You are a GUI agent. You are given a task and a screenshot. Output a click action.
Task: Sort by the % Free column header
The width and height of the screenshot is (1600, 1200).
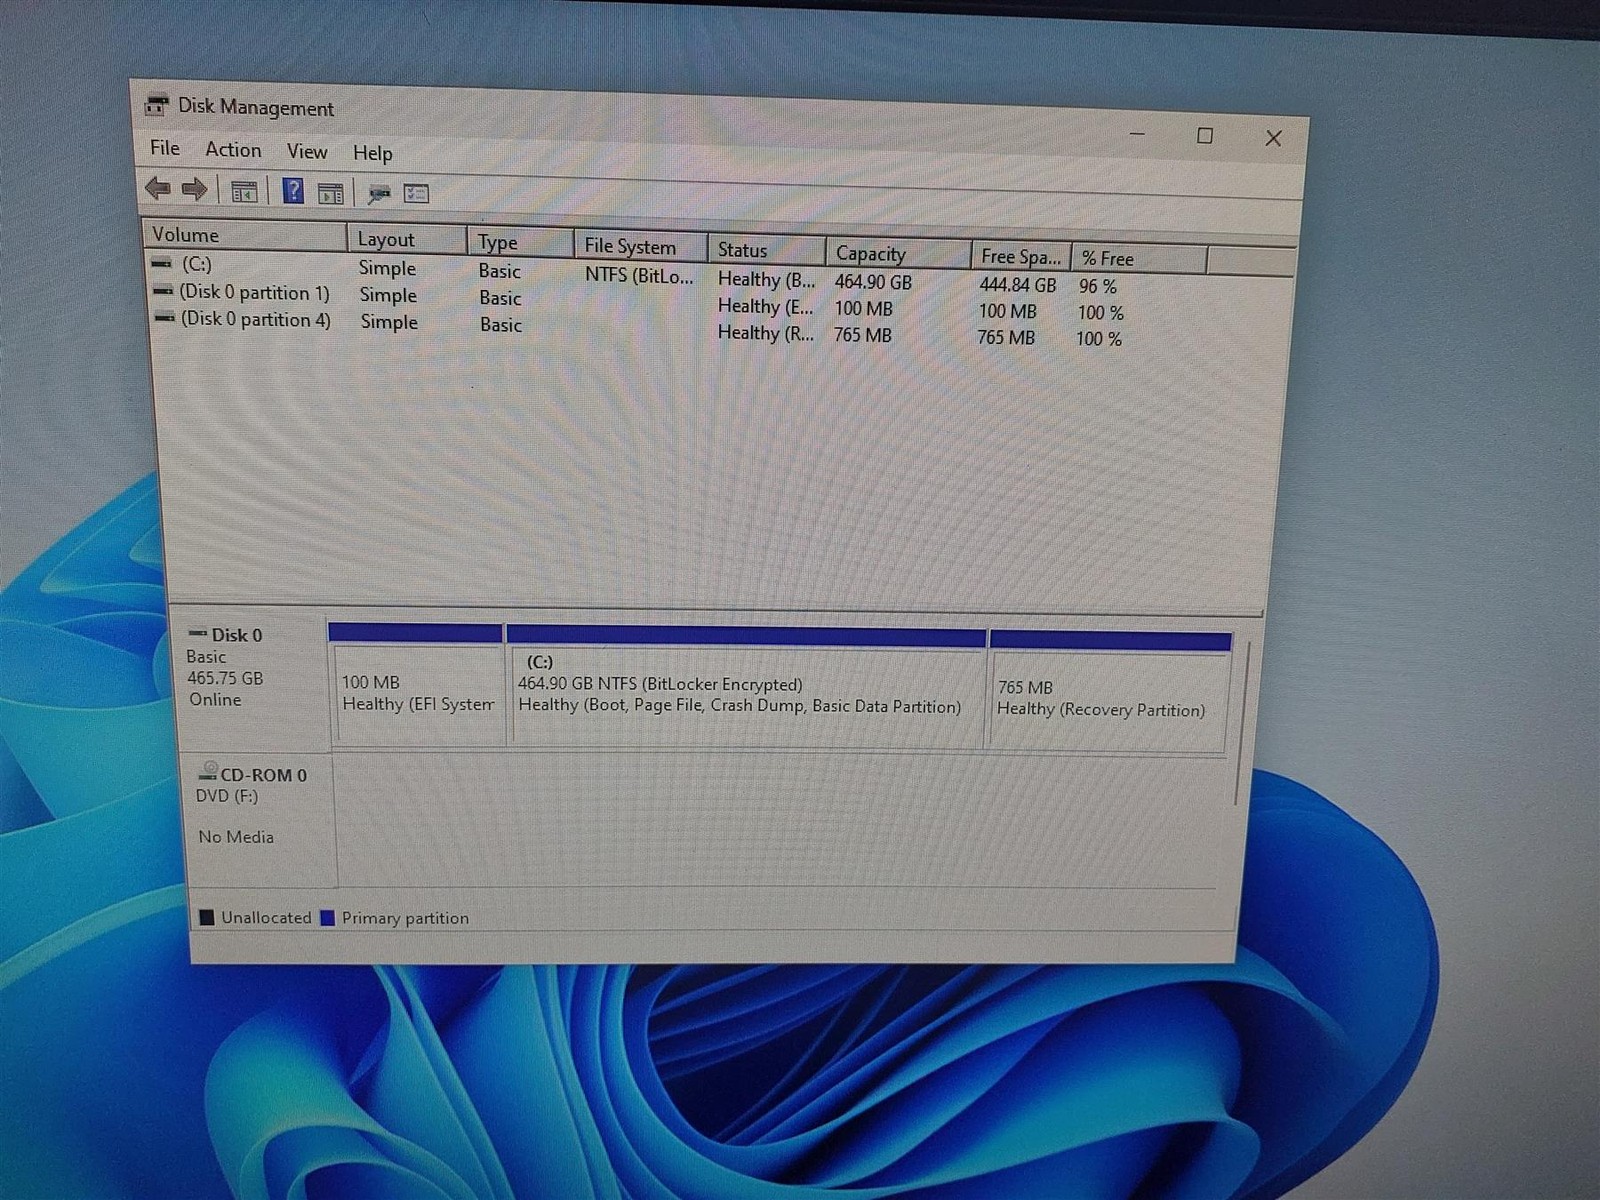coord(1140,259)
